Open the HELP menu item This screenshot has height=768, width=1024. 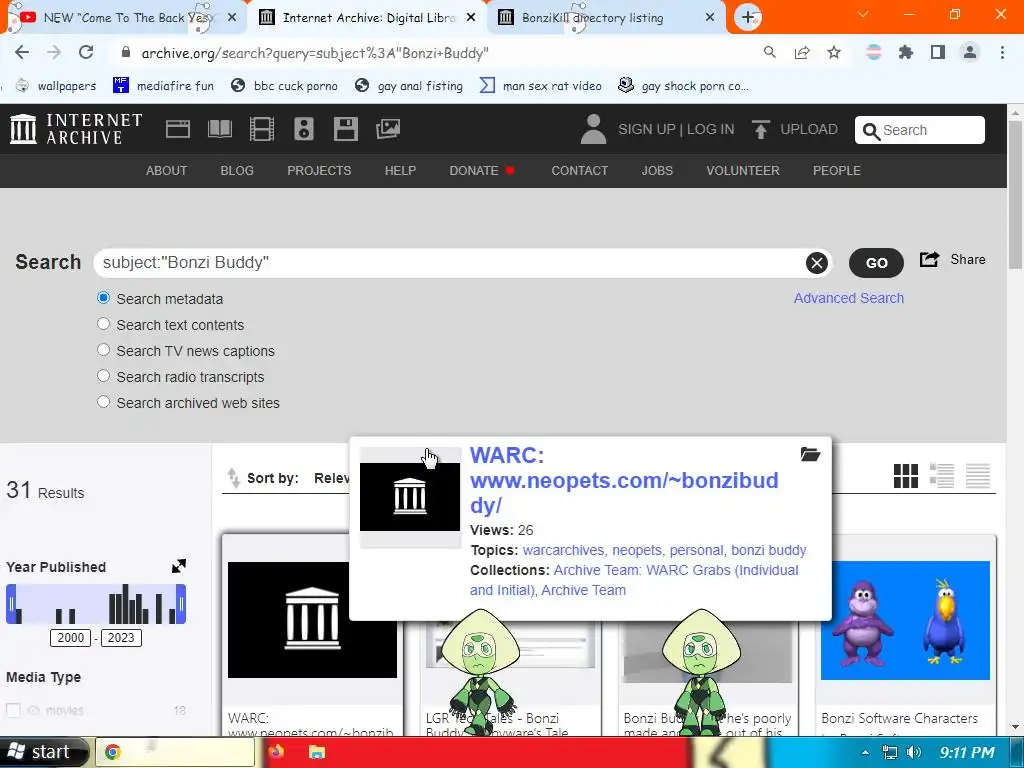(400, 170)
